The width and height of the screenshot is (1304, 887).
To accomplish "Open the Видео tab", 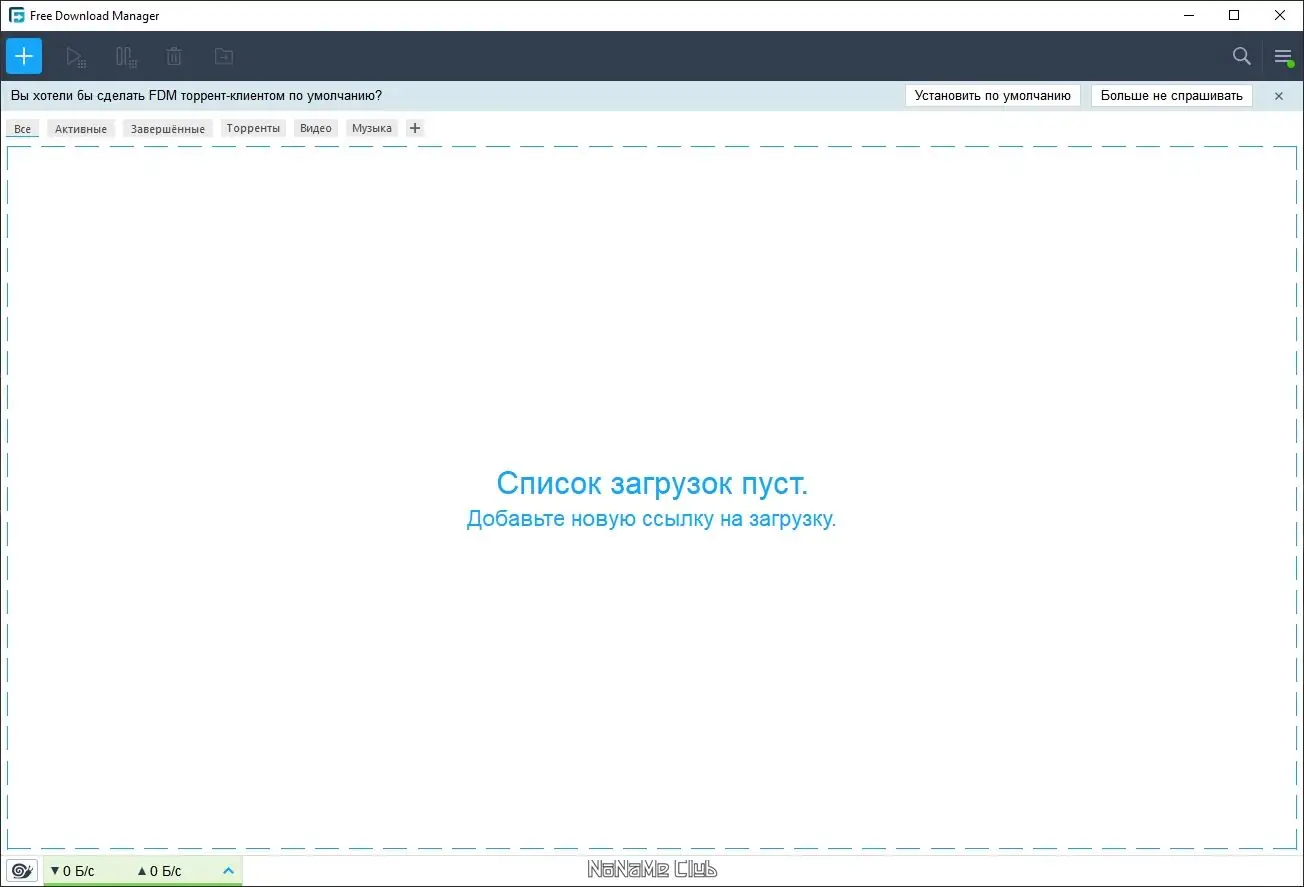I will (x=316, y=128).
